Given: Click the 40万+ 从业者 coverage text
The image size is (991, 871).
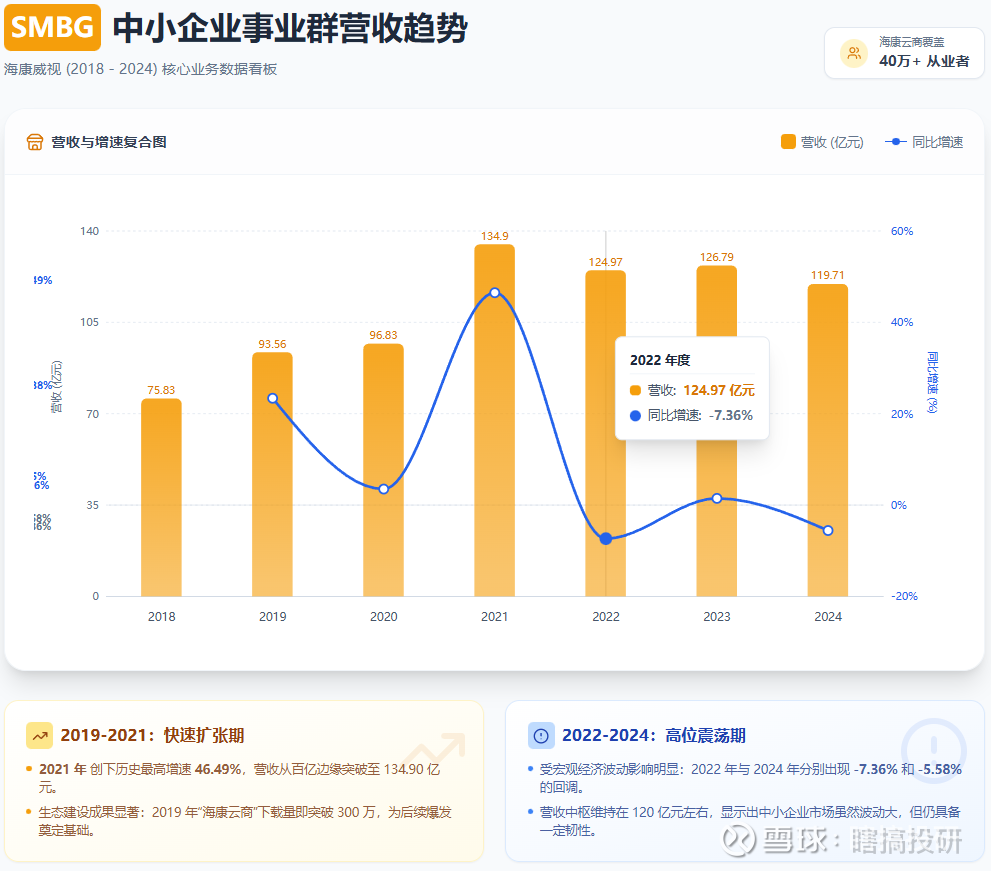Looking at the screenshot, I should (924, 61).
